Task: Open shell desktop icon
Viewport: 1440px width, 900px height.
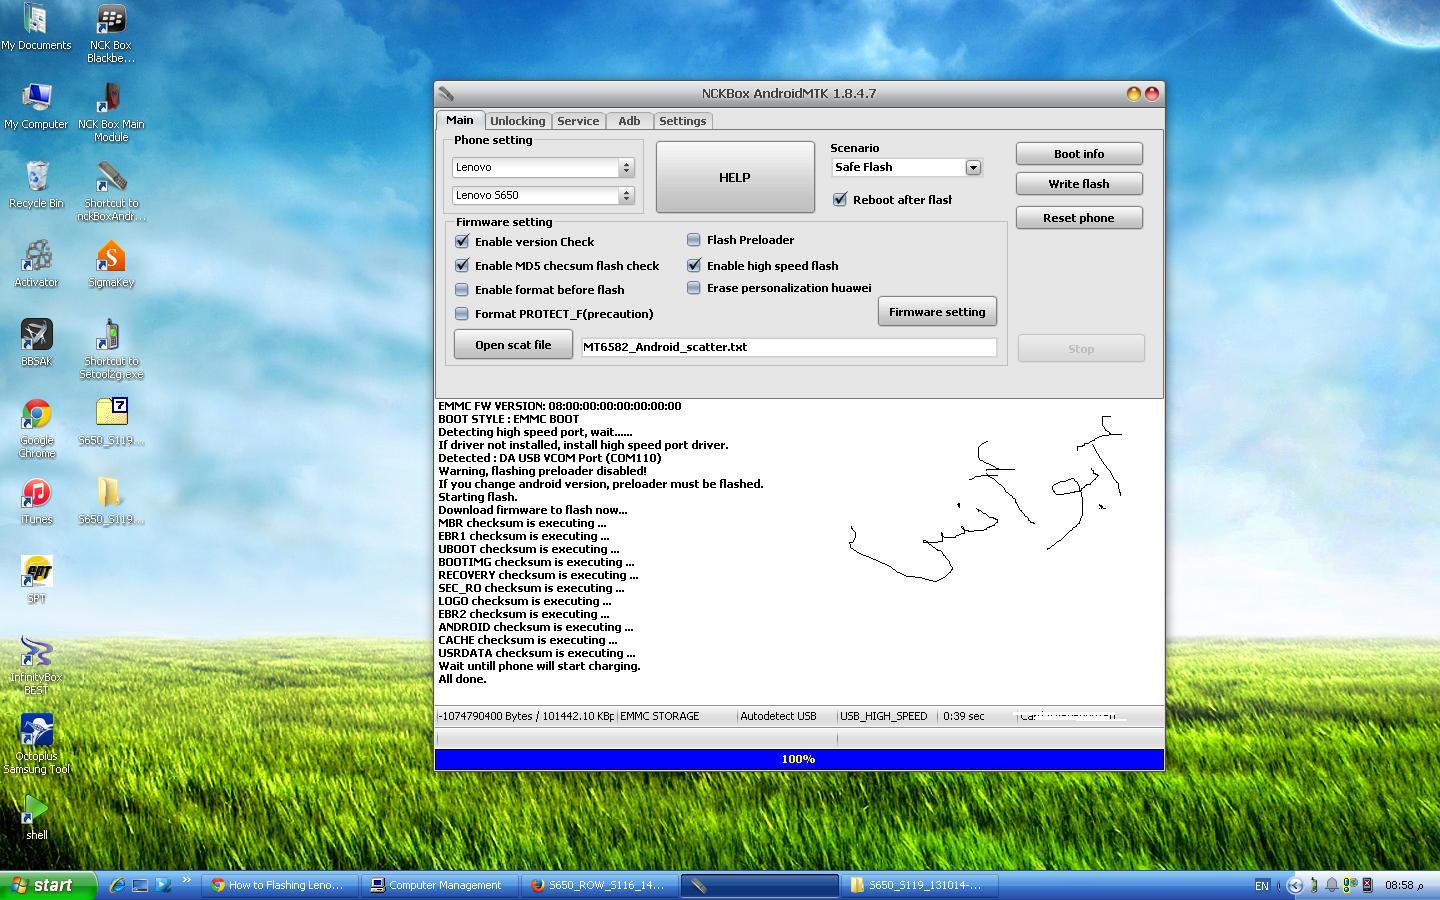Action: [36, 817]
